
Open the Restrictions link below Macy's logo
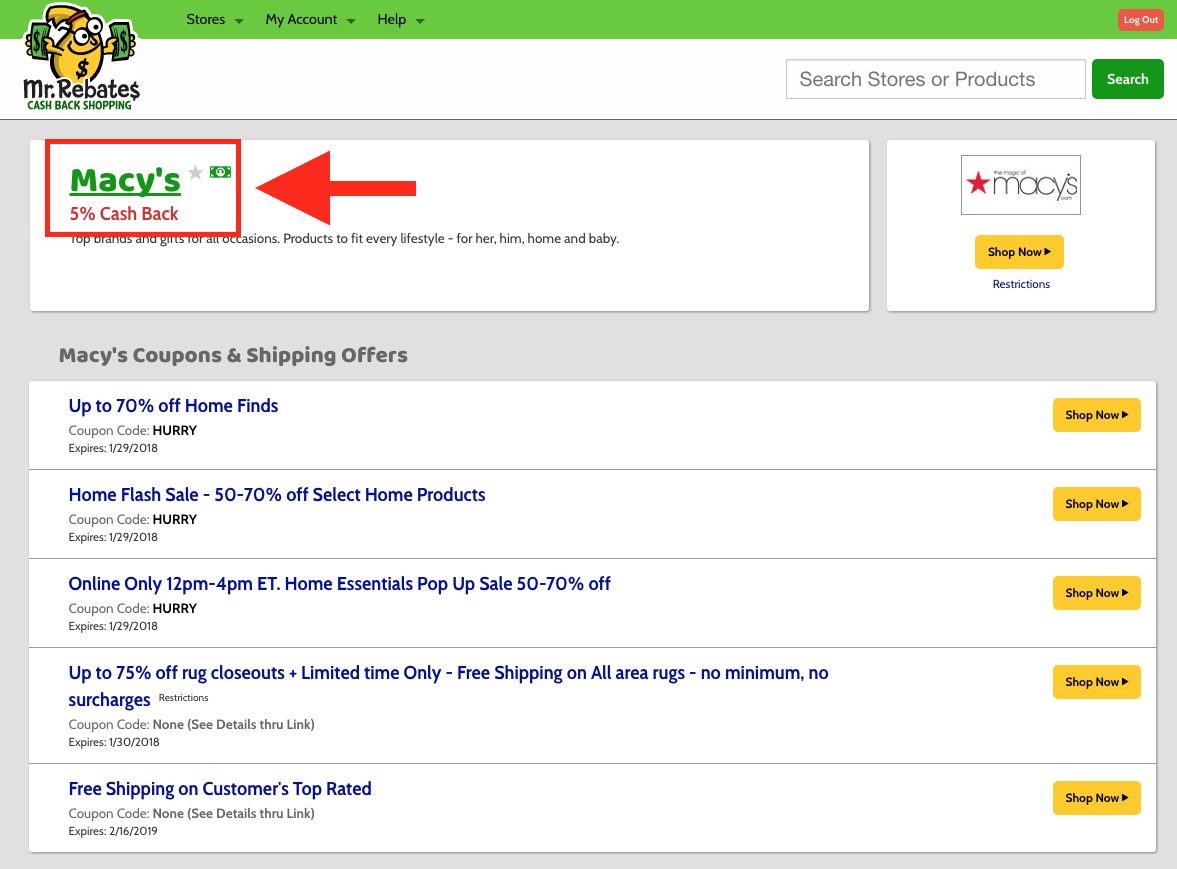pos(1021,284)
